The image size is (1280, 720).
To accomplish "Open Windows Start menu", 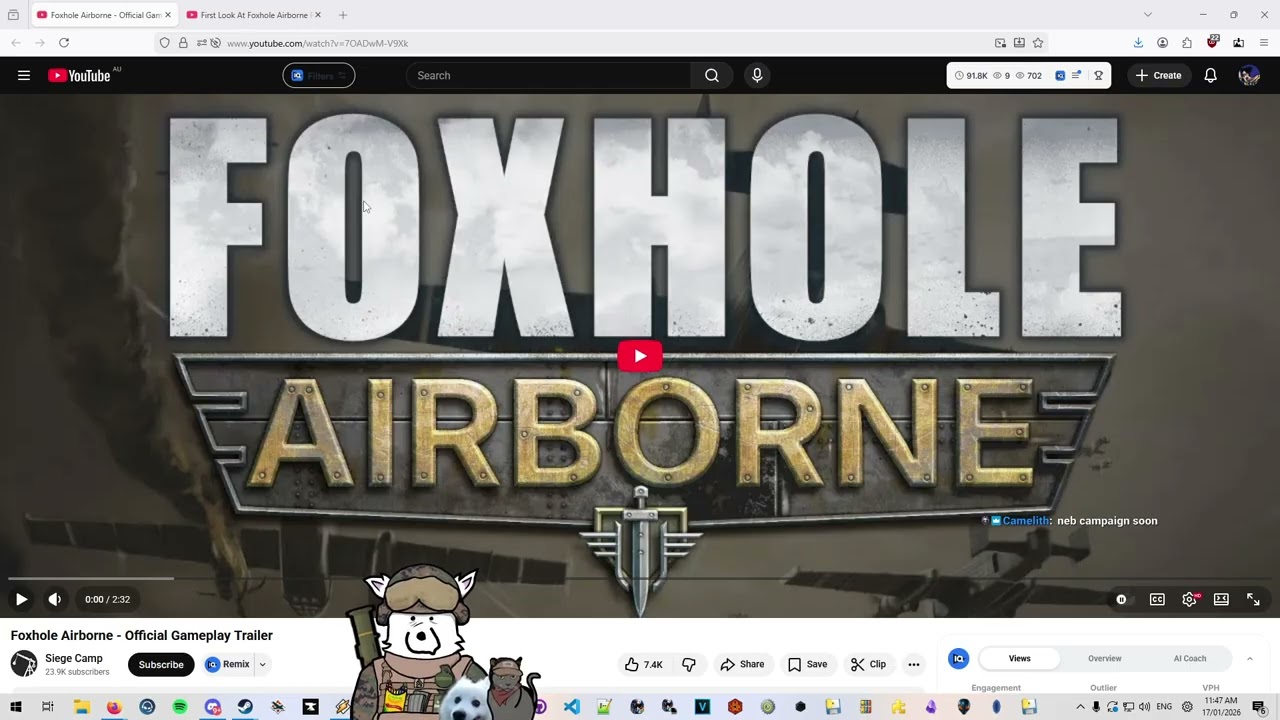I will (16, 707).
